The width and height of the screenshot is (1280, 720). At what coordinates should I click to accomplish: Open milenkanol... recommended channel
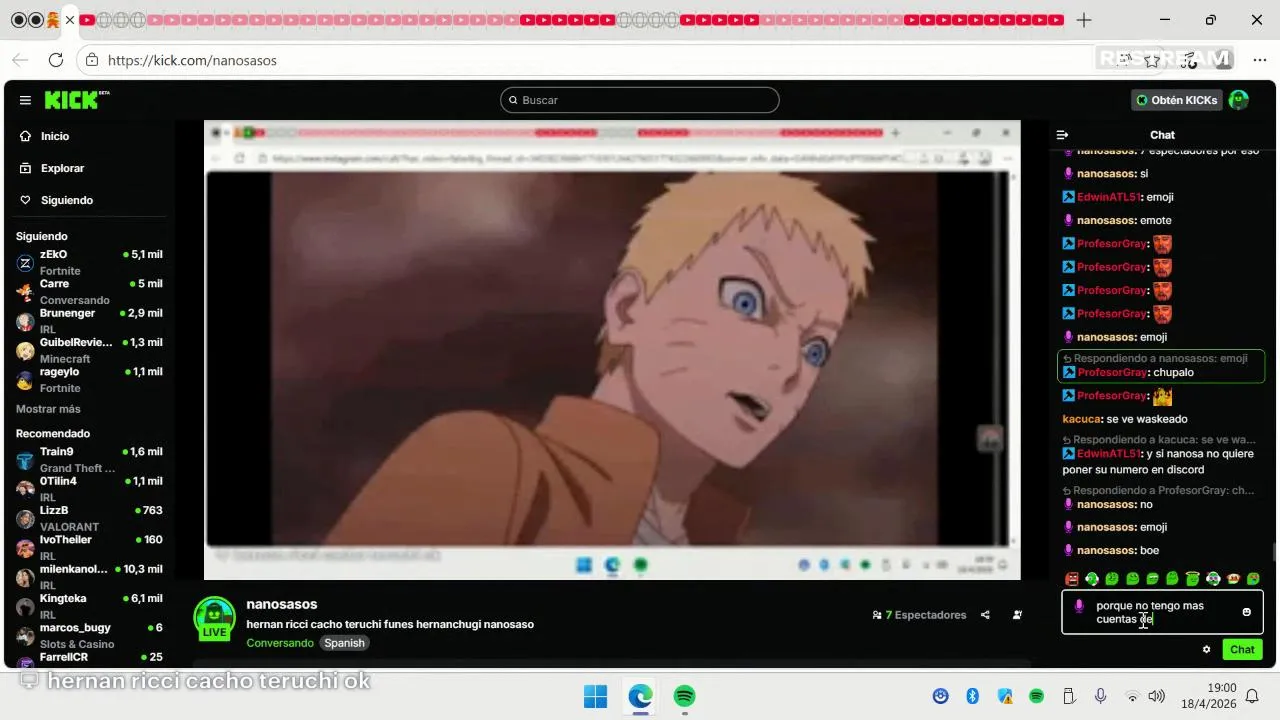[90, 576]
